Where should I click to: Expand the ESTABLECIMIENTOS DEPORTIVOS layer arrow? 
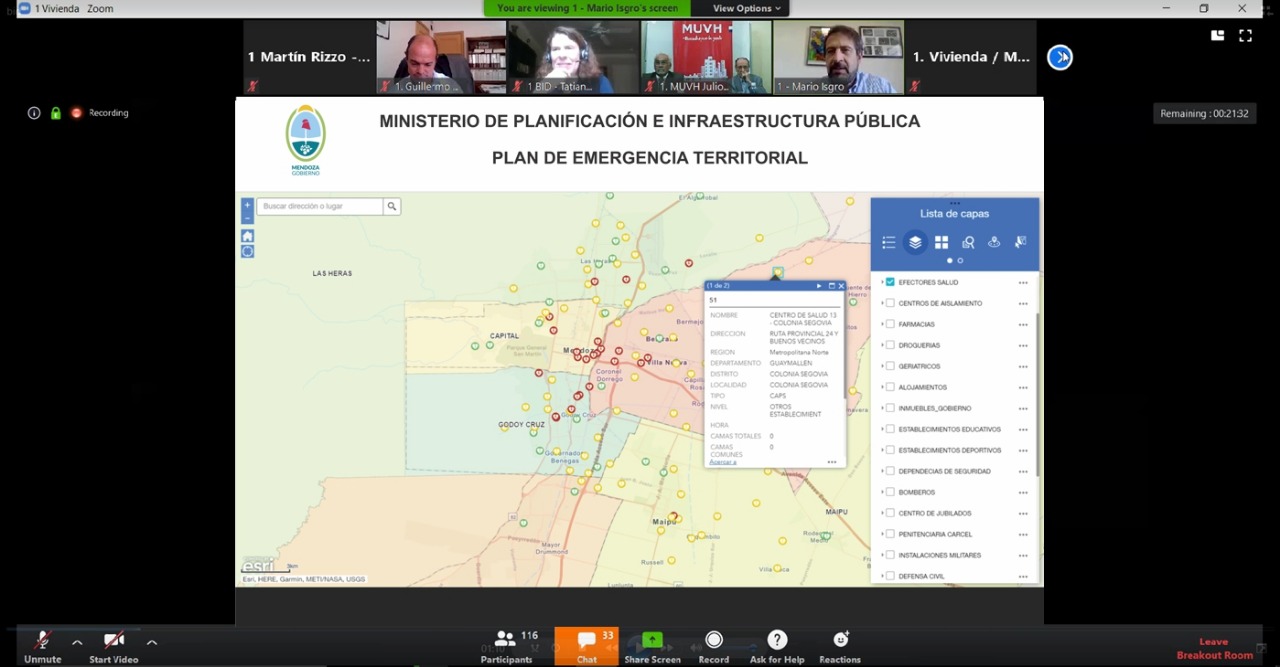(881, 450)
